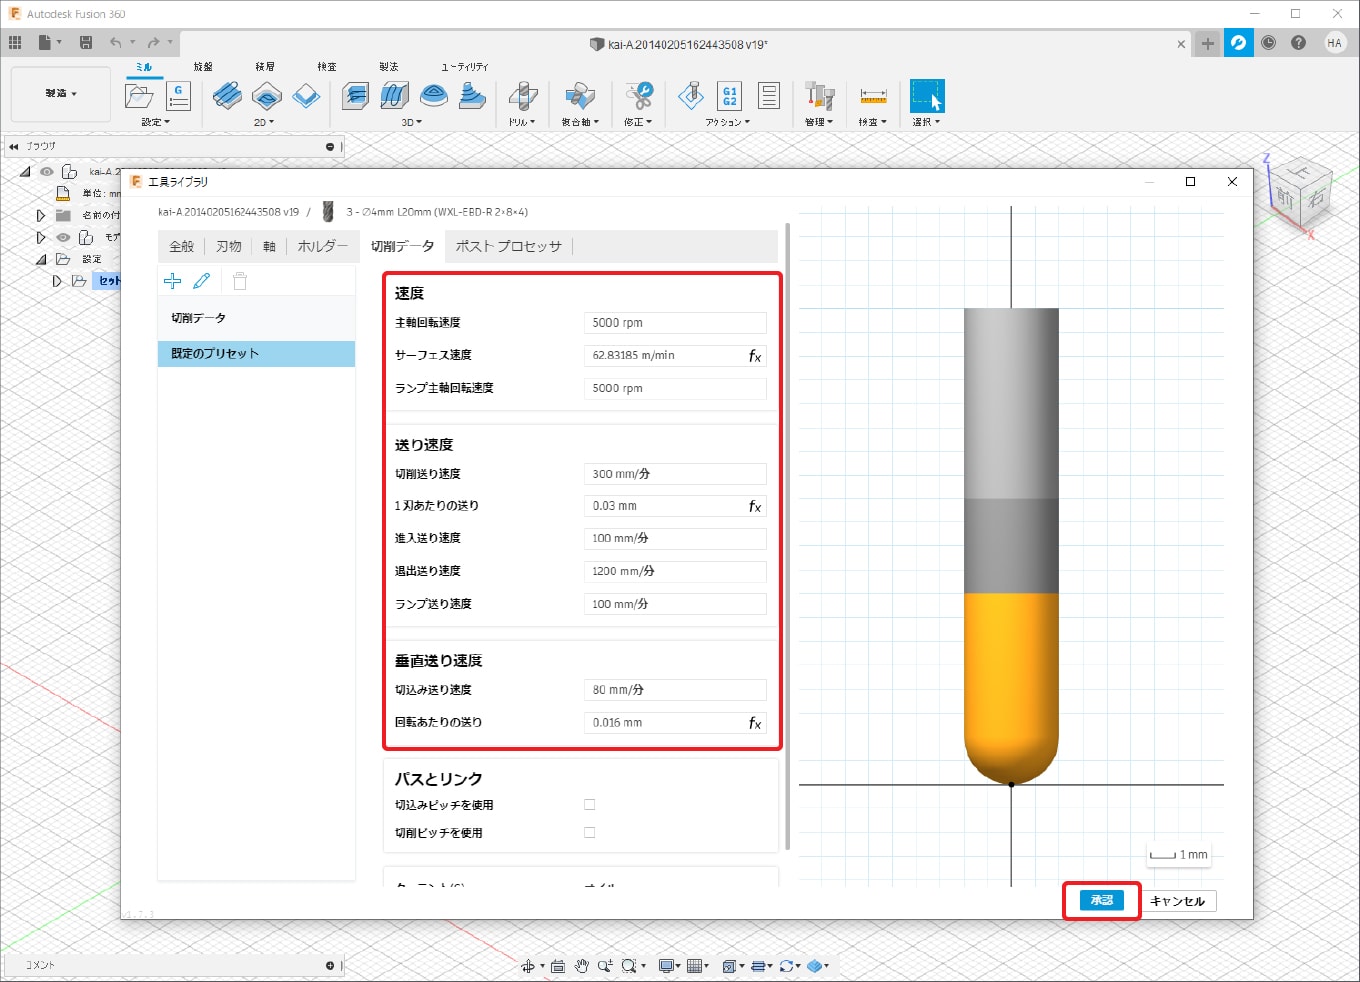The width and height of the screenshot is (1360, 982).
Task: Toggle eye visibility of kai-A root component
Action: click(47, 172)
